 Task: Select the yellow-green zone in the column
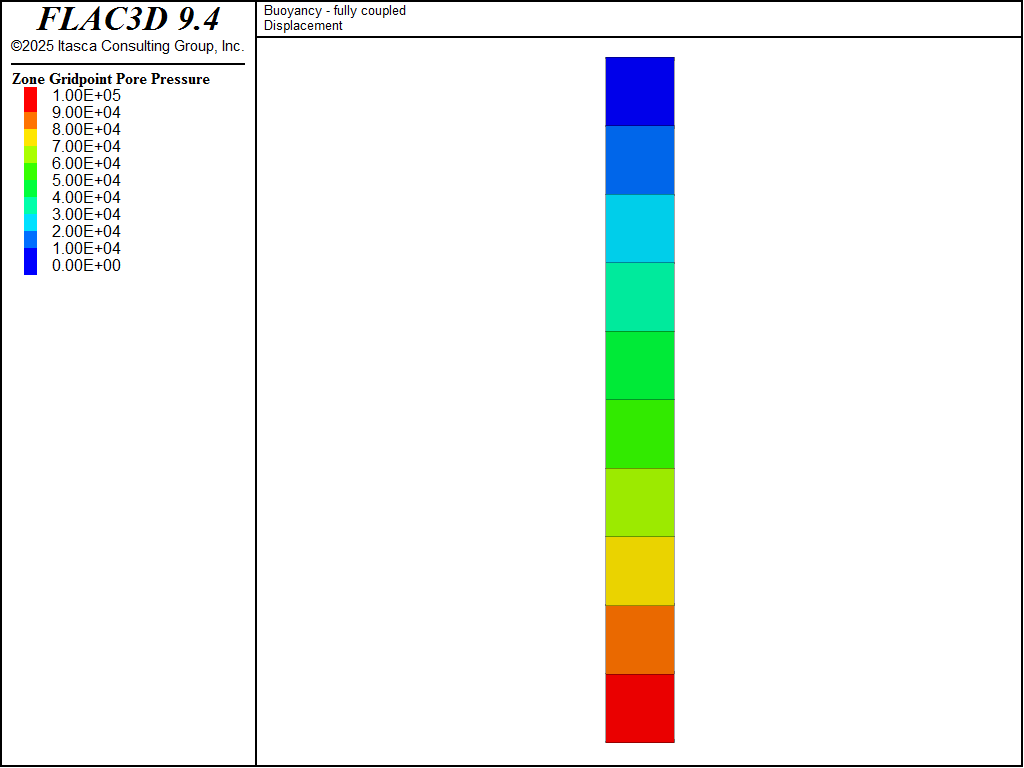click(639, 502)
